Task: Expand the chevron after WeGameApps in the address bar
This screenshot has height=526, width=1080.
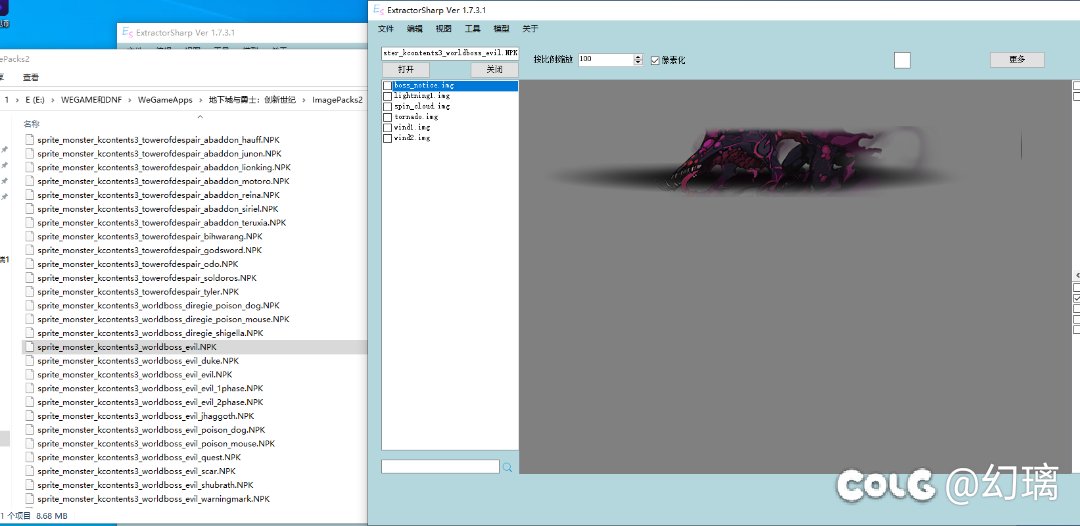Action: click(x=201, y=100)
